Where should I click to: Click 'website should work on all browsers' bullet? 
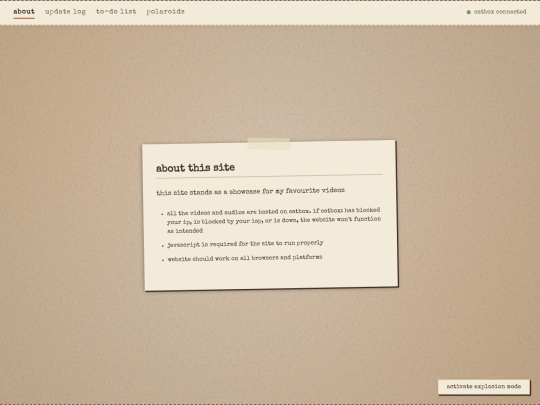click(245, 258)
